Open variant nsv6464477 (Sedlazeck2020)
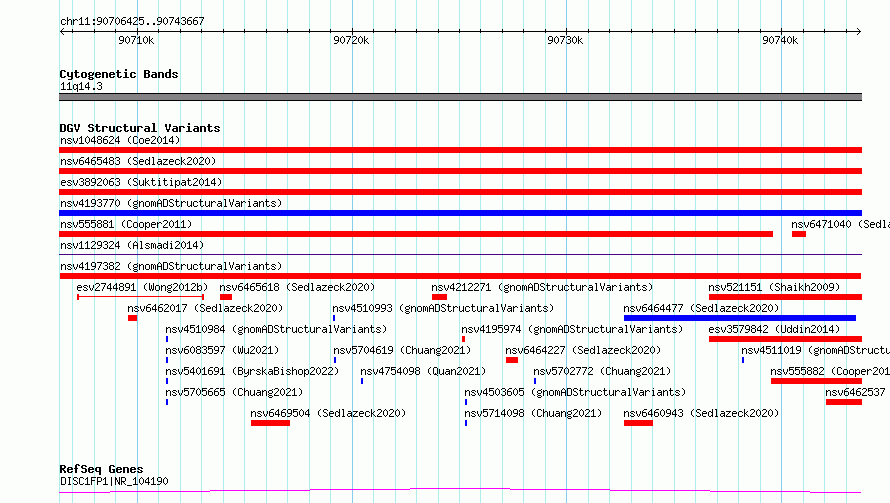The height and width of the screenshot is (503, 890). (x=701, y=308)
